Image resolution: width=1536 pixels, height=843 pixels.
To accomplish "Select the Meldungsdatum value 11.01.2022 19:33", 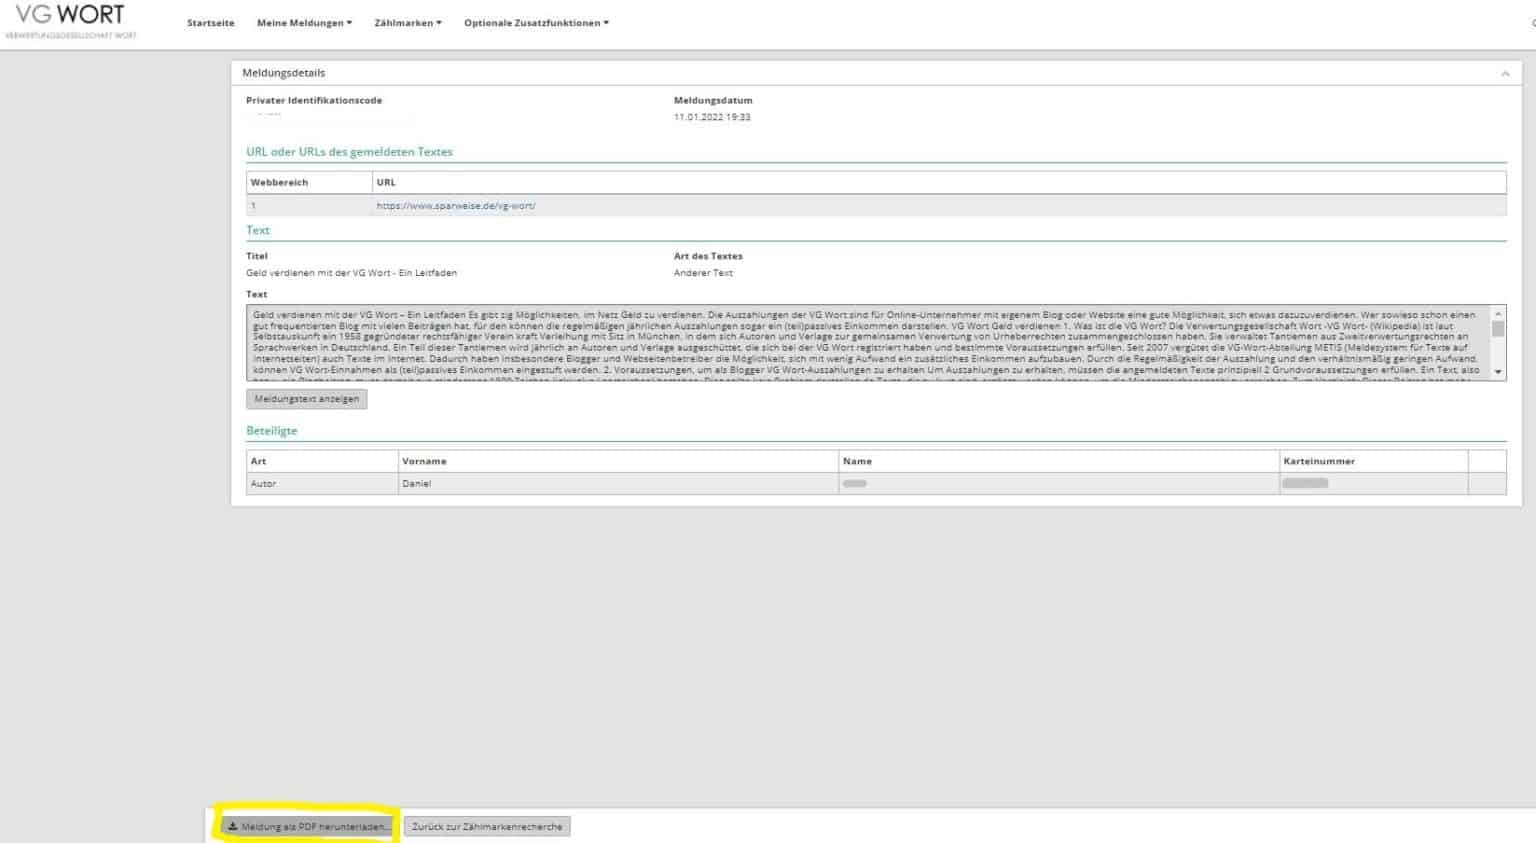I will pyautogui.click(x=712, y=117).
